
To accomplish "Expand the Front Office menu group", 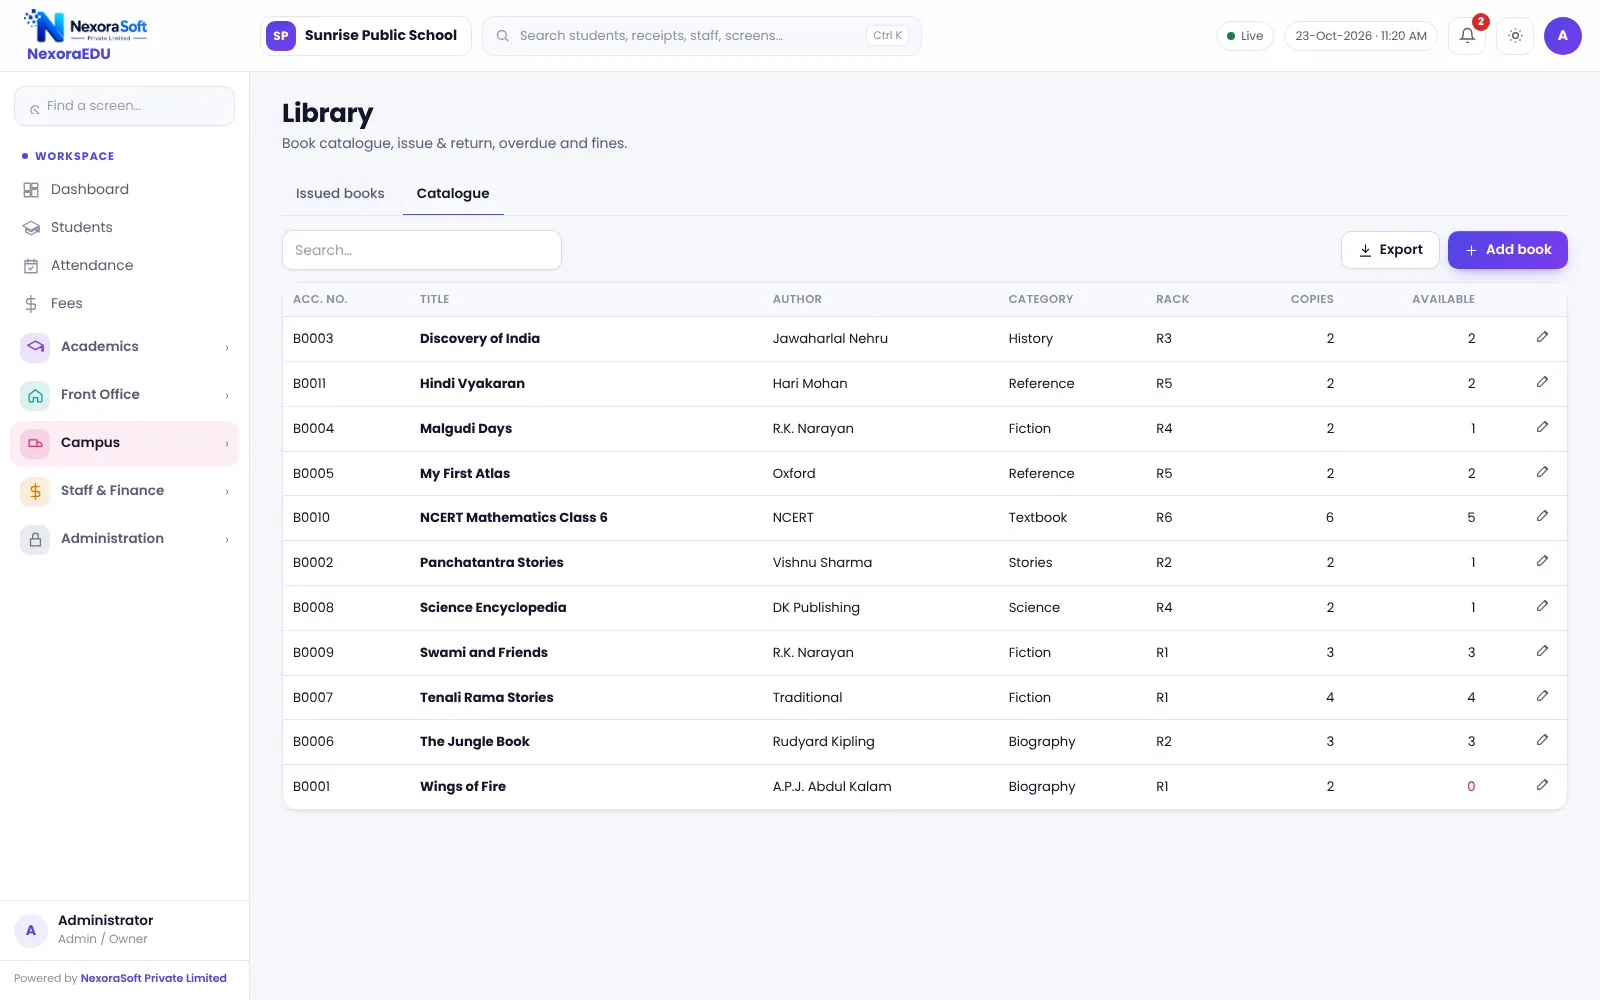I will point(124,395).
